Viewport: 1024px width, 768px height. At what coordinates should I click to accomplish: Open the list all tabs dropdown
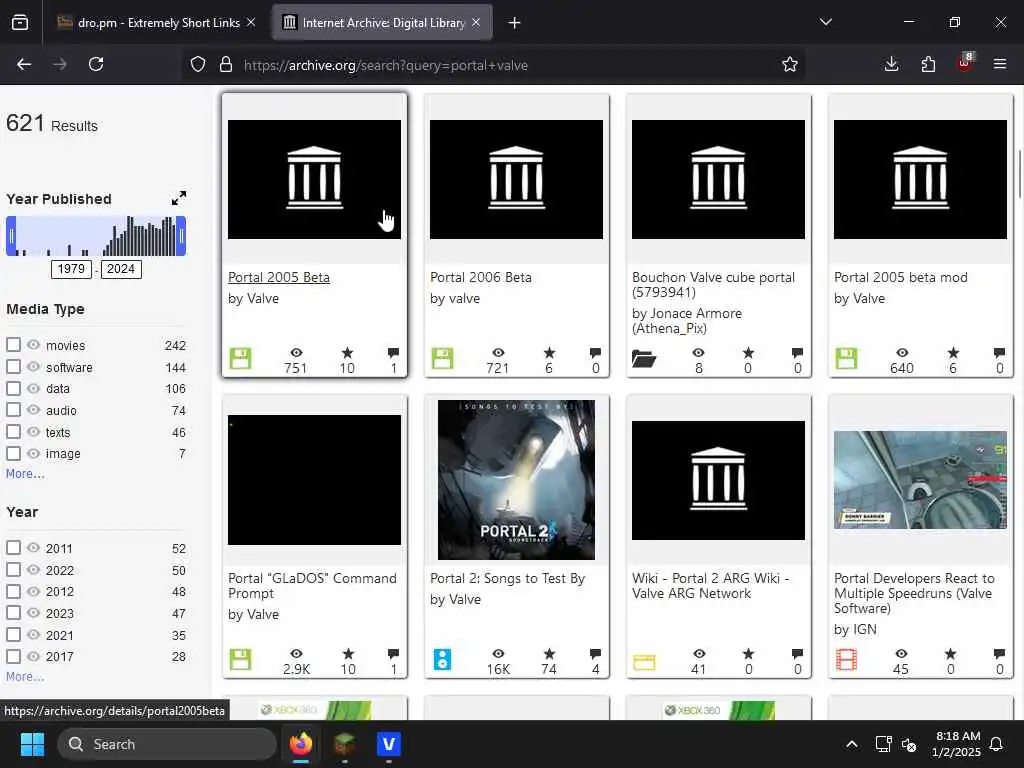[825, 22]
